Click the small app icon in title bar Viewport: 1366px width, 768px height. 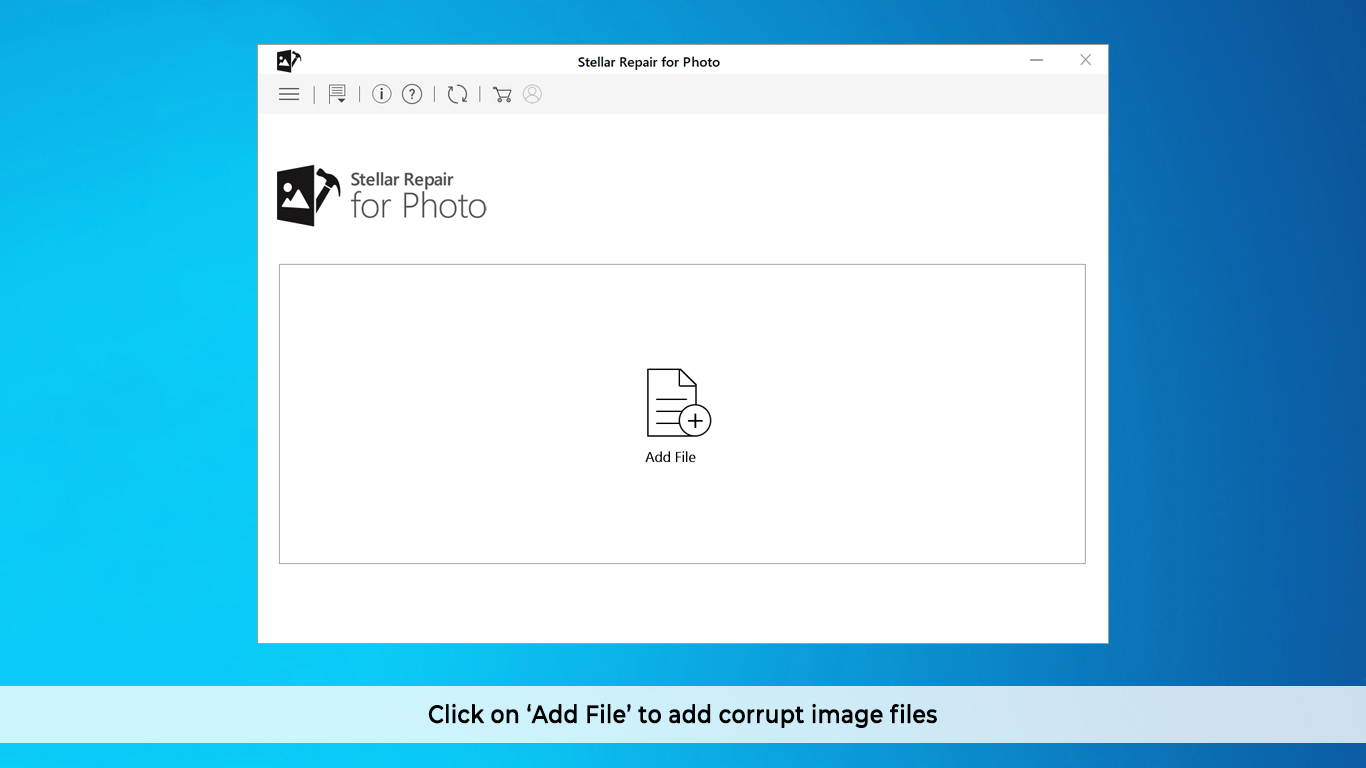click(x=288, y=61)
